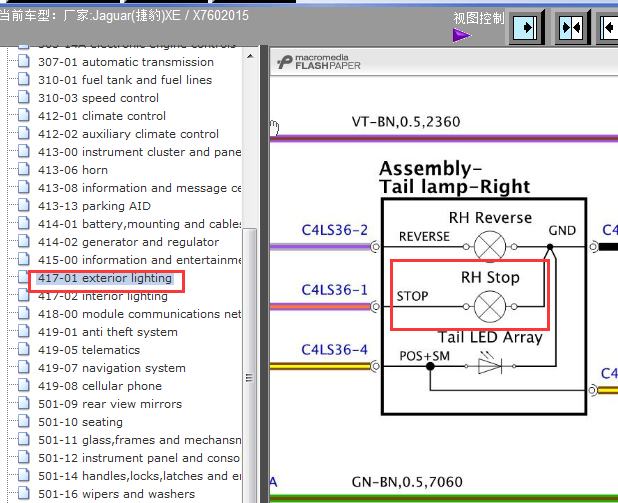Screen dimensions: 618x503
Task: Open 419-01 anti theft system
Action: pos(108,332)
